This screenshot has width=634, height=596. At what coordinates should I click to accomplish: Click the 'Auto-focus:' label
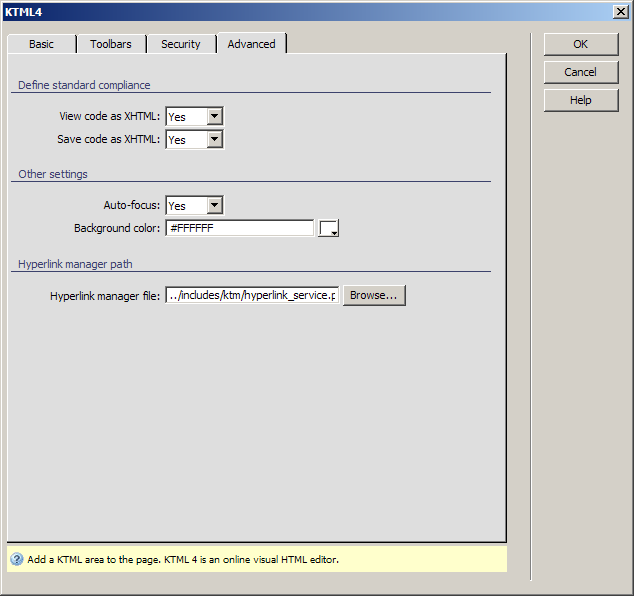click(x=132, y=205)
